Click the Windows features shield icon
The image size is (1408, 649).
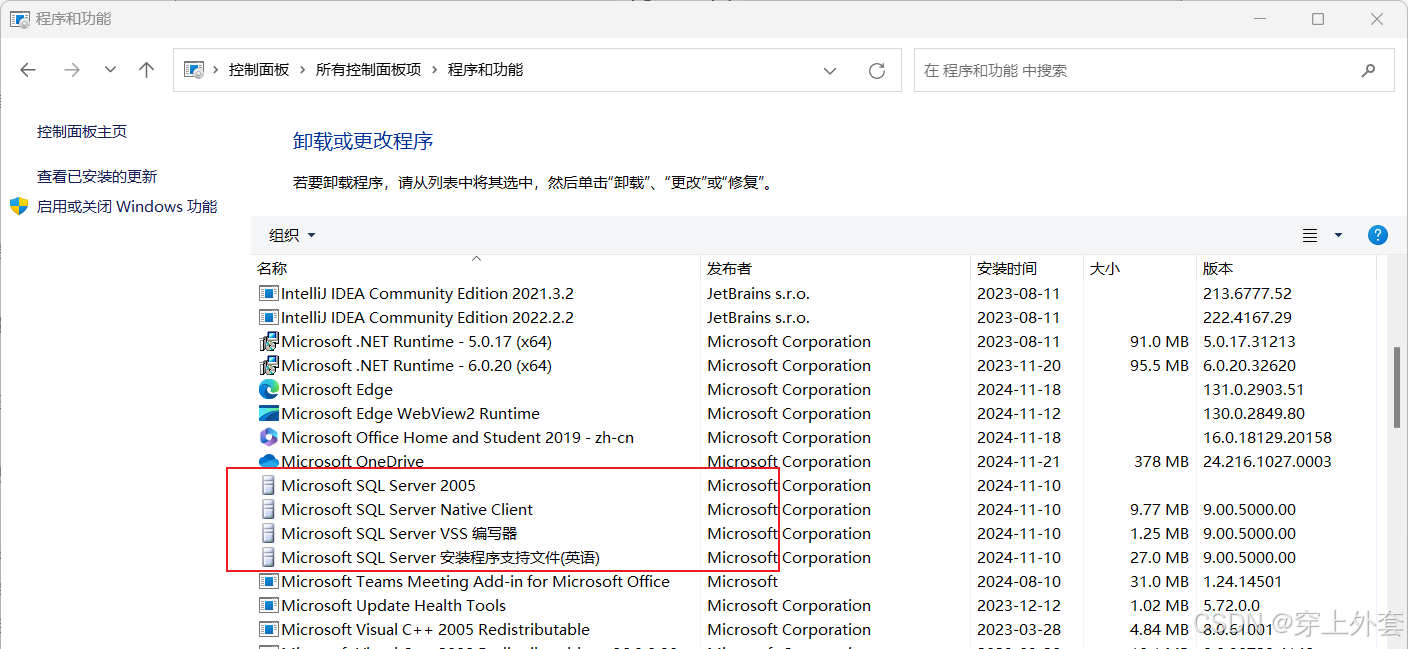19,206
